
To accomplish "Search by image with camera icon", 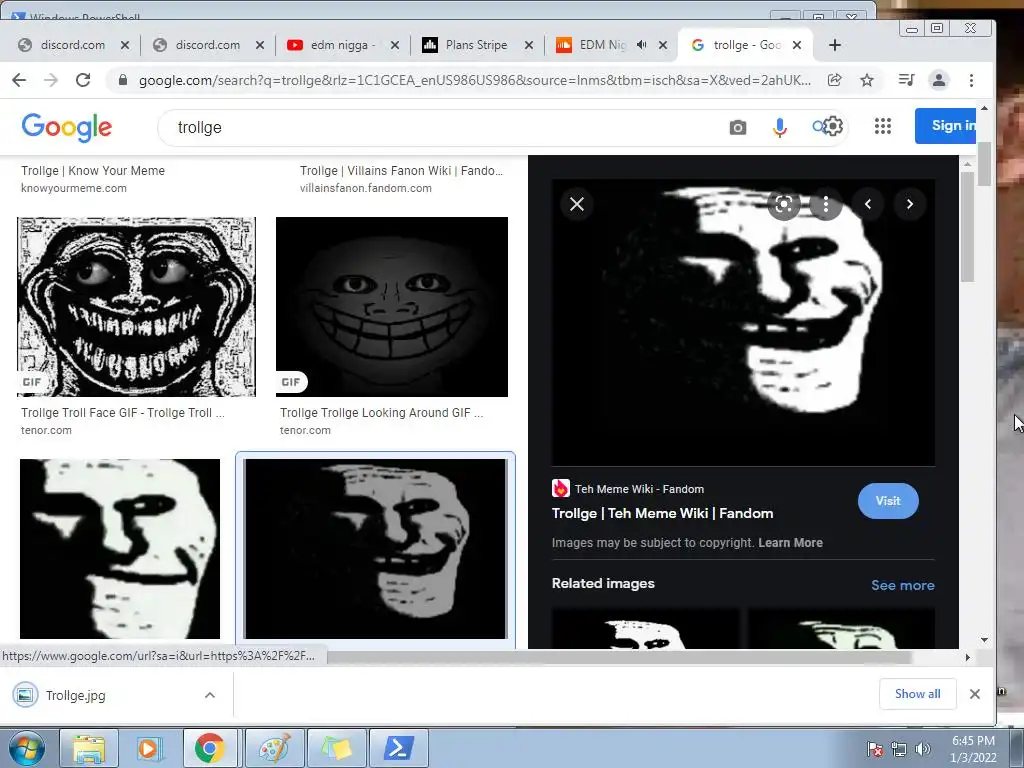I will [737, 127].
